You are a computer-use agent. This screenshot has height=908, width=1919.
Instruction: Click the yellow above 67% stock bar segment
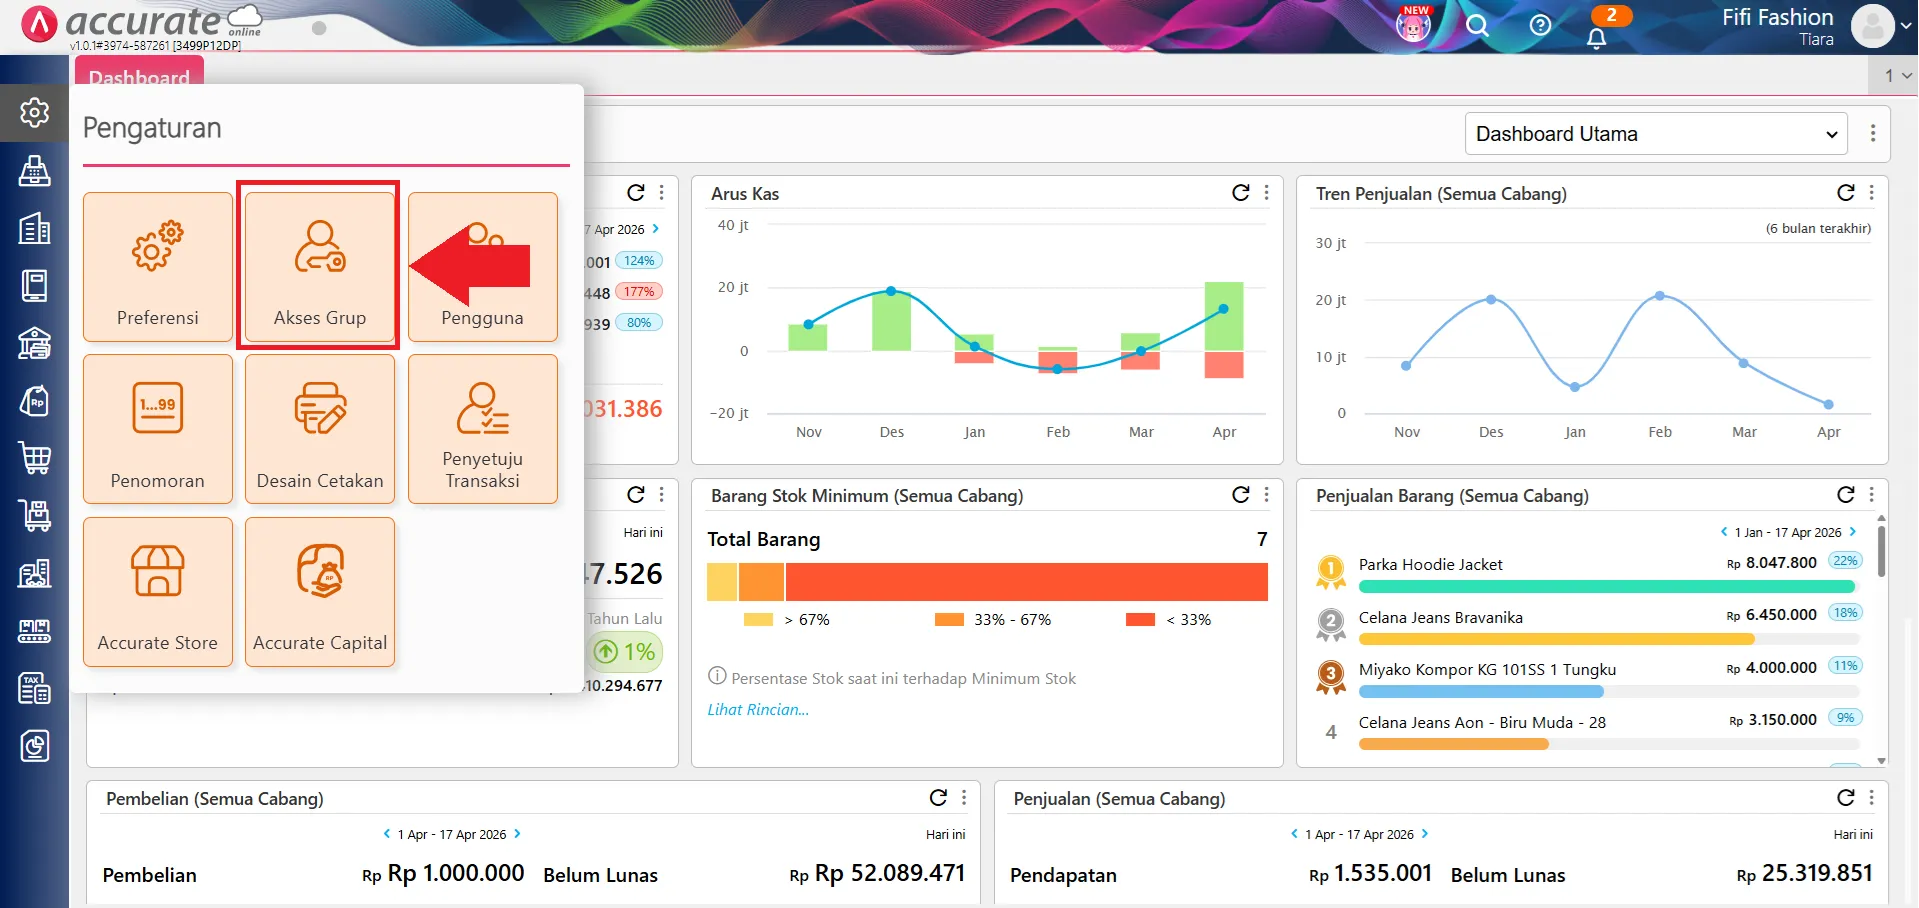click(x=722, y=582)
